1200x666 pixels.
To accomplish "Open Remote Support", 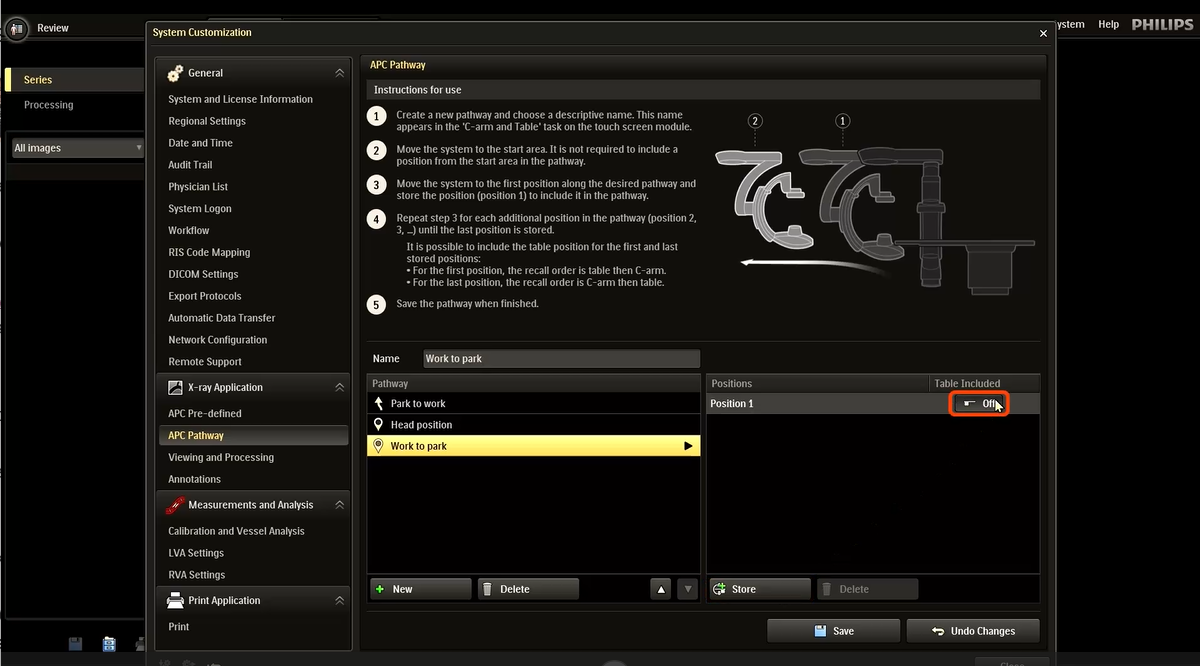I will pos(205,362).
